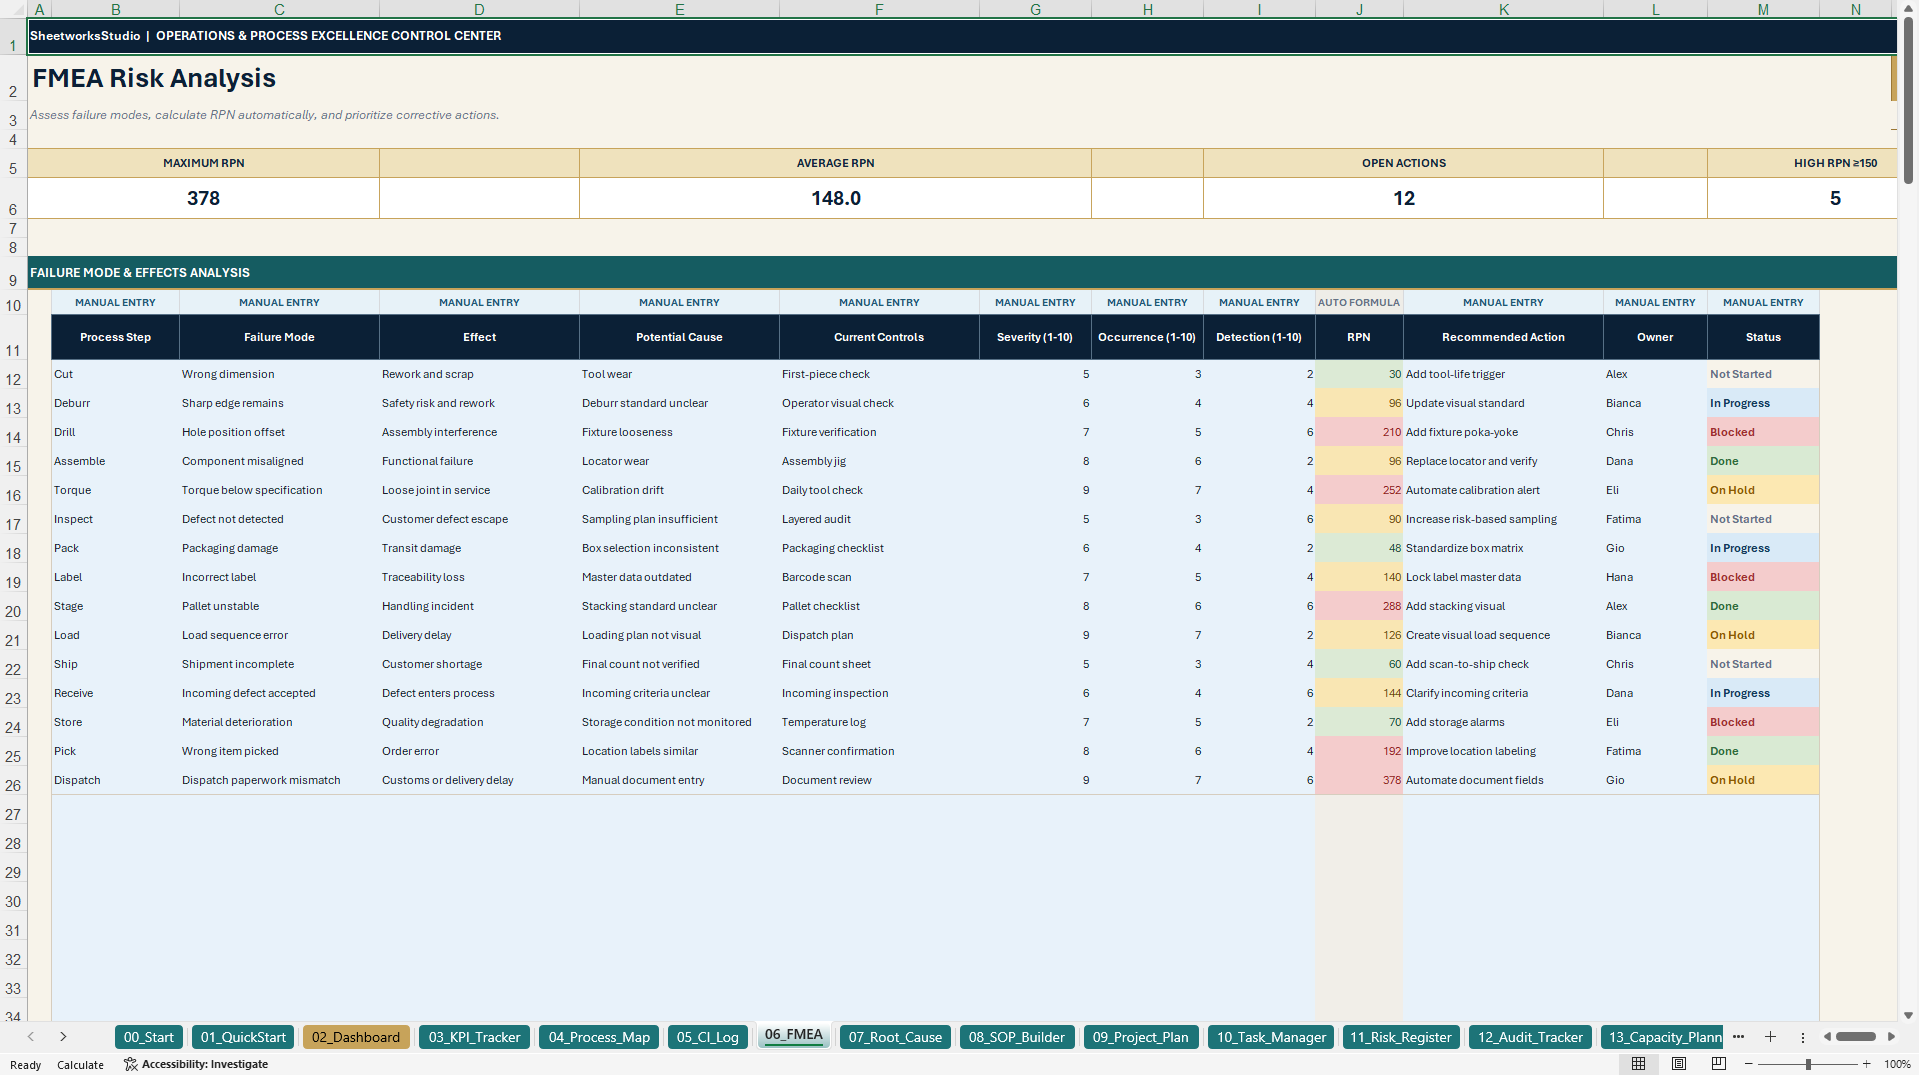Zoom in with the plus icon
This screenshot has width=1919, height=1075.
(1866, 1064)
